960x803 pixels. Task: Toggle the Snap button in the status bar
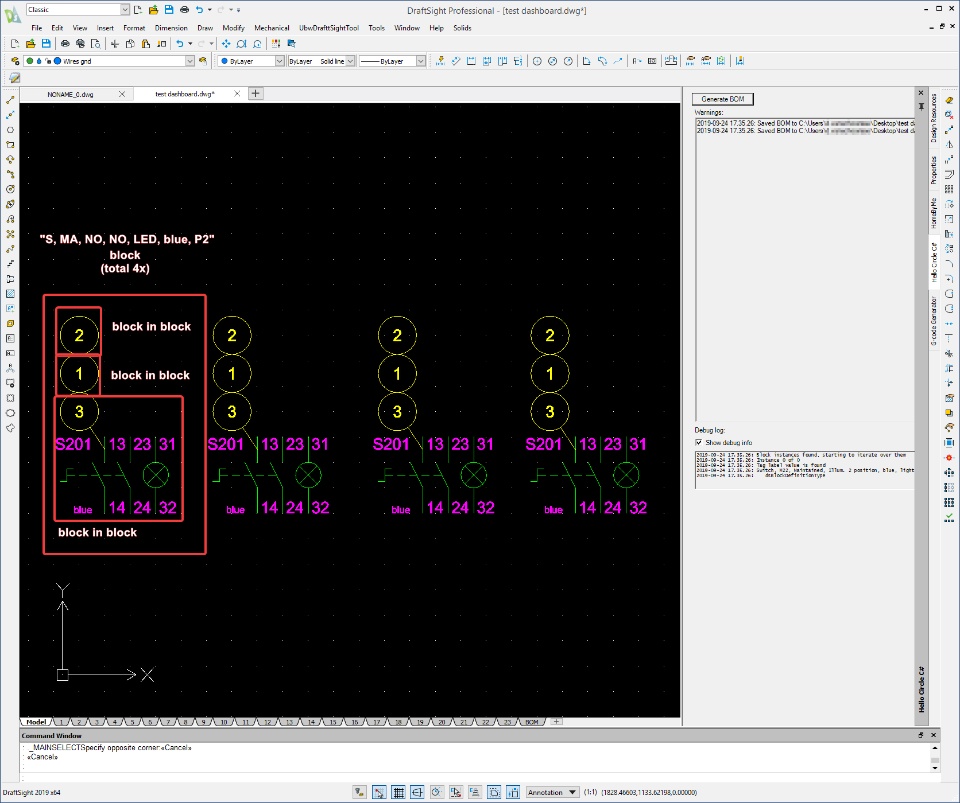[379, 792]
